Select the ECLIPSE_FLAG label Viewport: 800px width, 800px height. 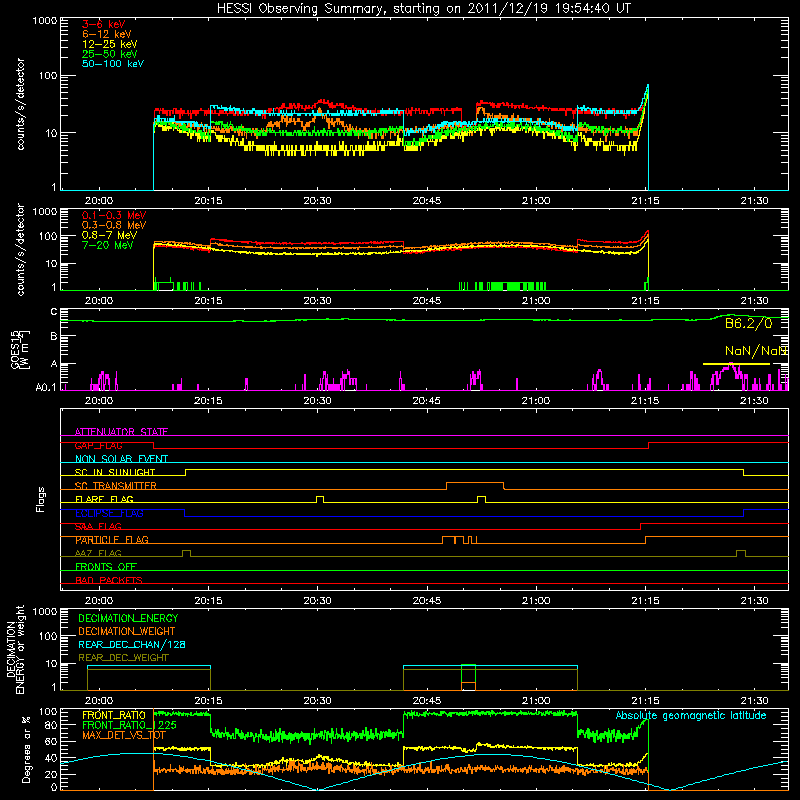[109, 513]
